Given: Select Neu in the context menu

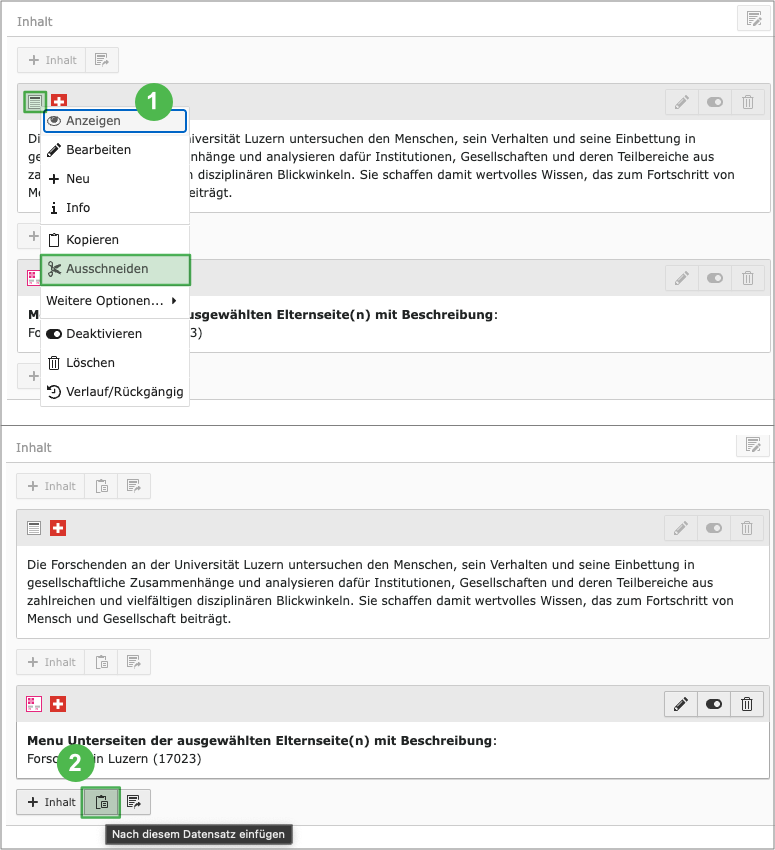Looking at the screenshot, I should pyautogui.click(x=115, y=178).
